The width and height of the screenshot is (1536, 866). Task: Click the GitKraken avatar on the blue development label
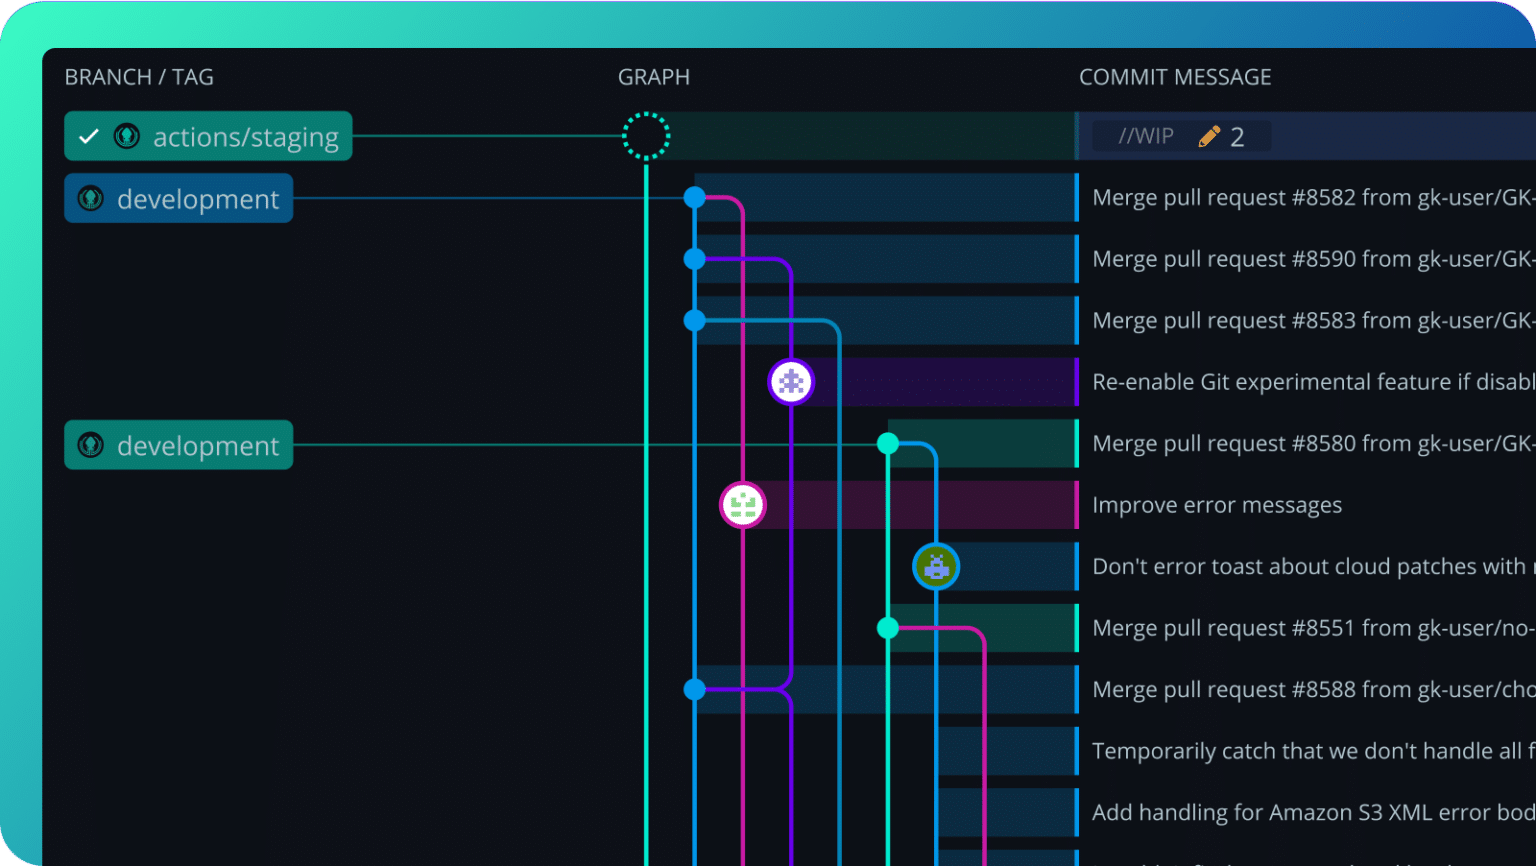pyautogui.click(x=90, y=198)
